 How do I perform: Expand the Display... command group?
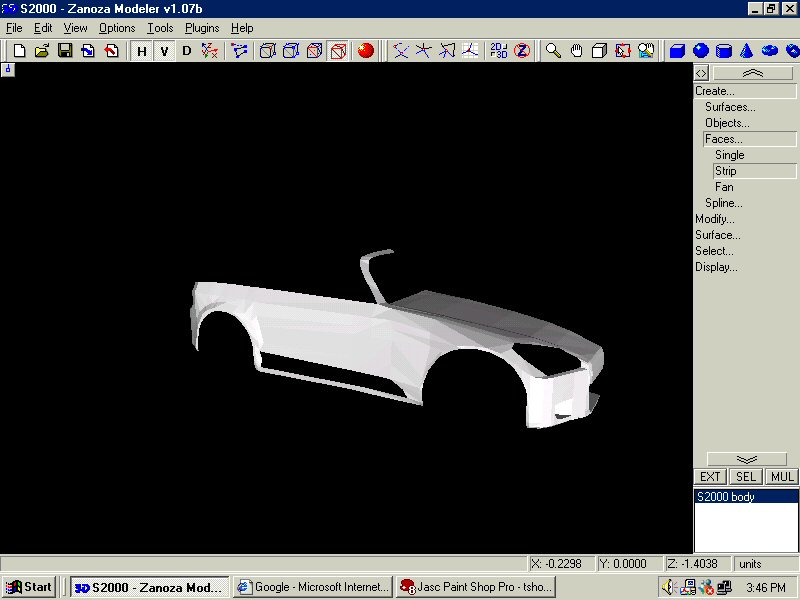(717, 267)
